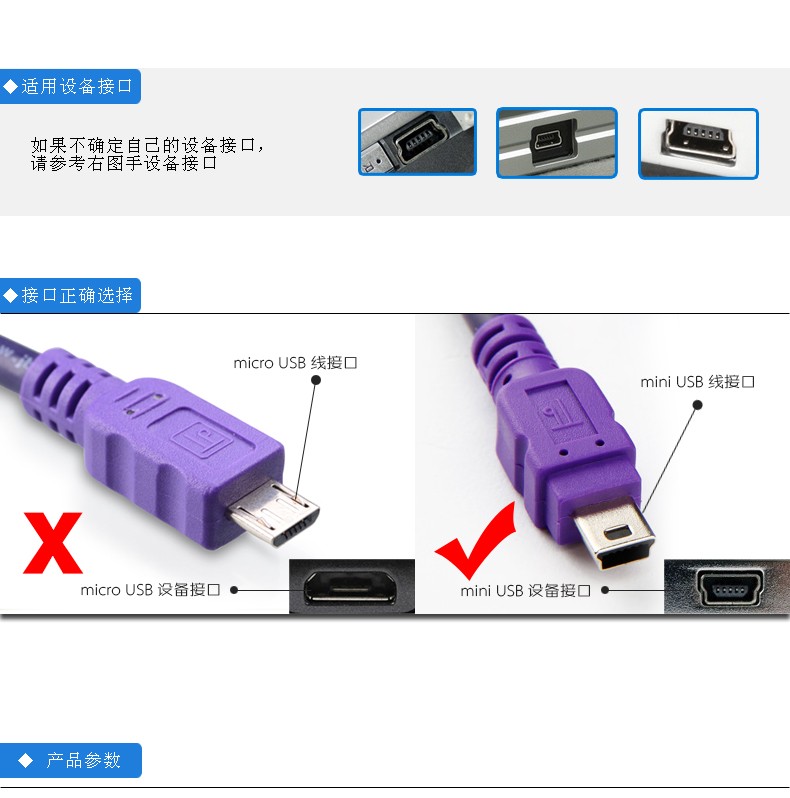Click the micro USB 设备接口 label
The image size is (790, 798).
point(150,590)
